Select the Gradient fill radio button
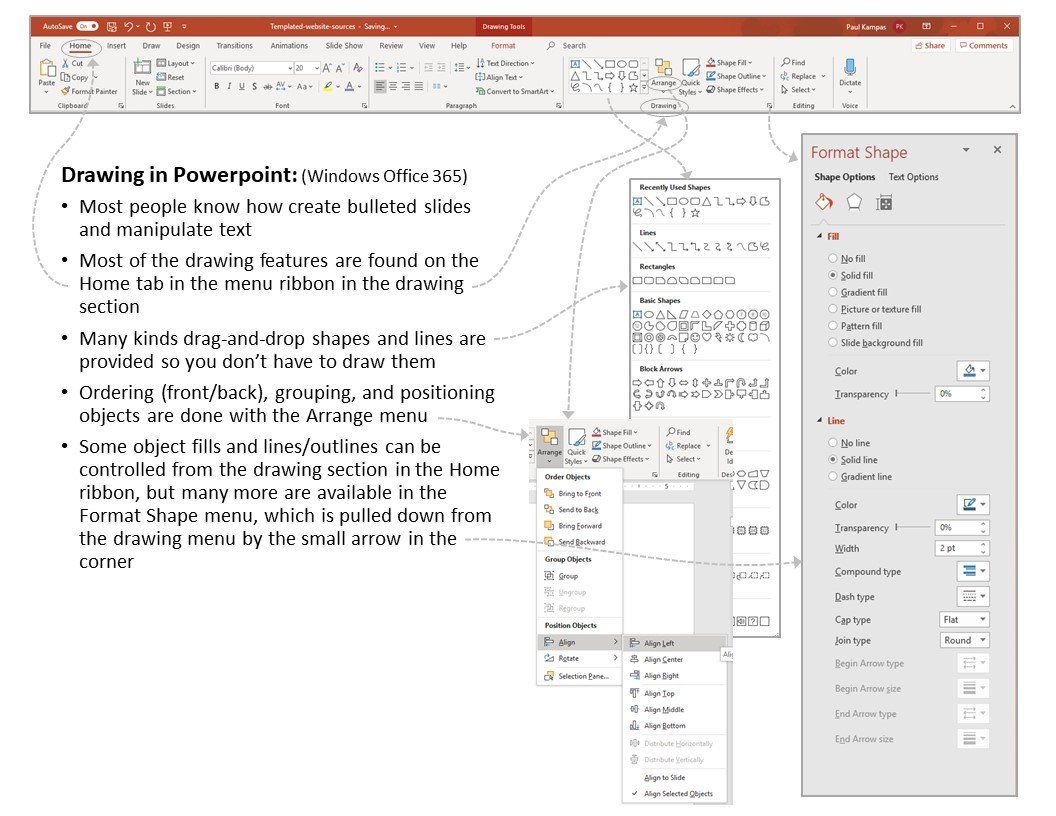This screenshot has width=1056, height=816. 833,292
